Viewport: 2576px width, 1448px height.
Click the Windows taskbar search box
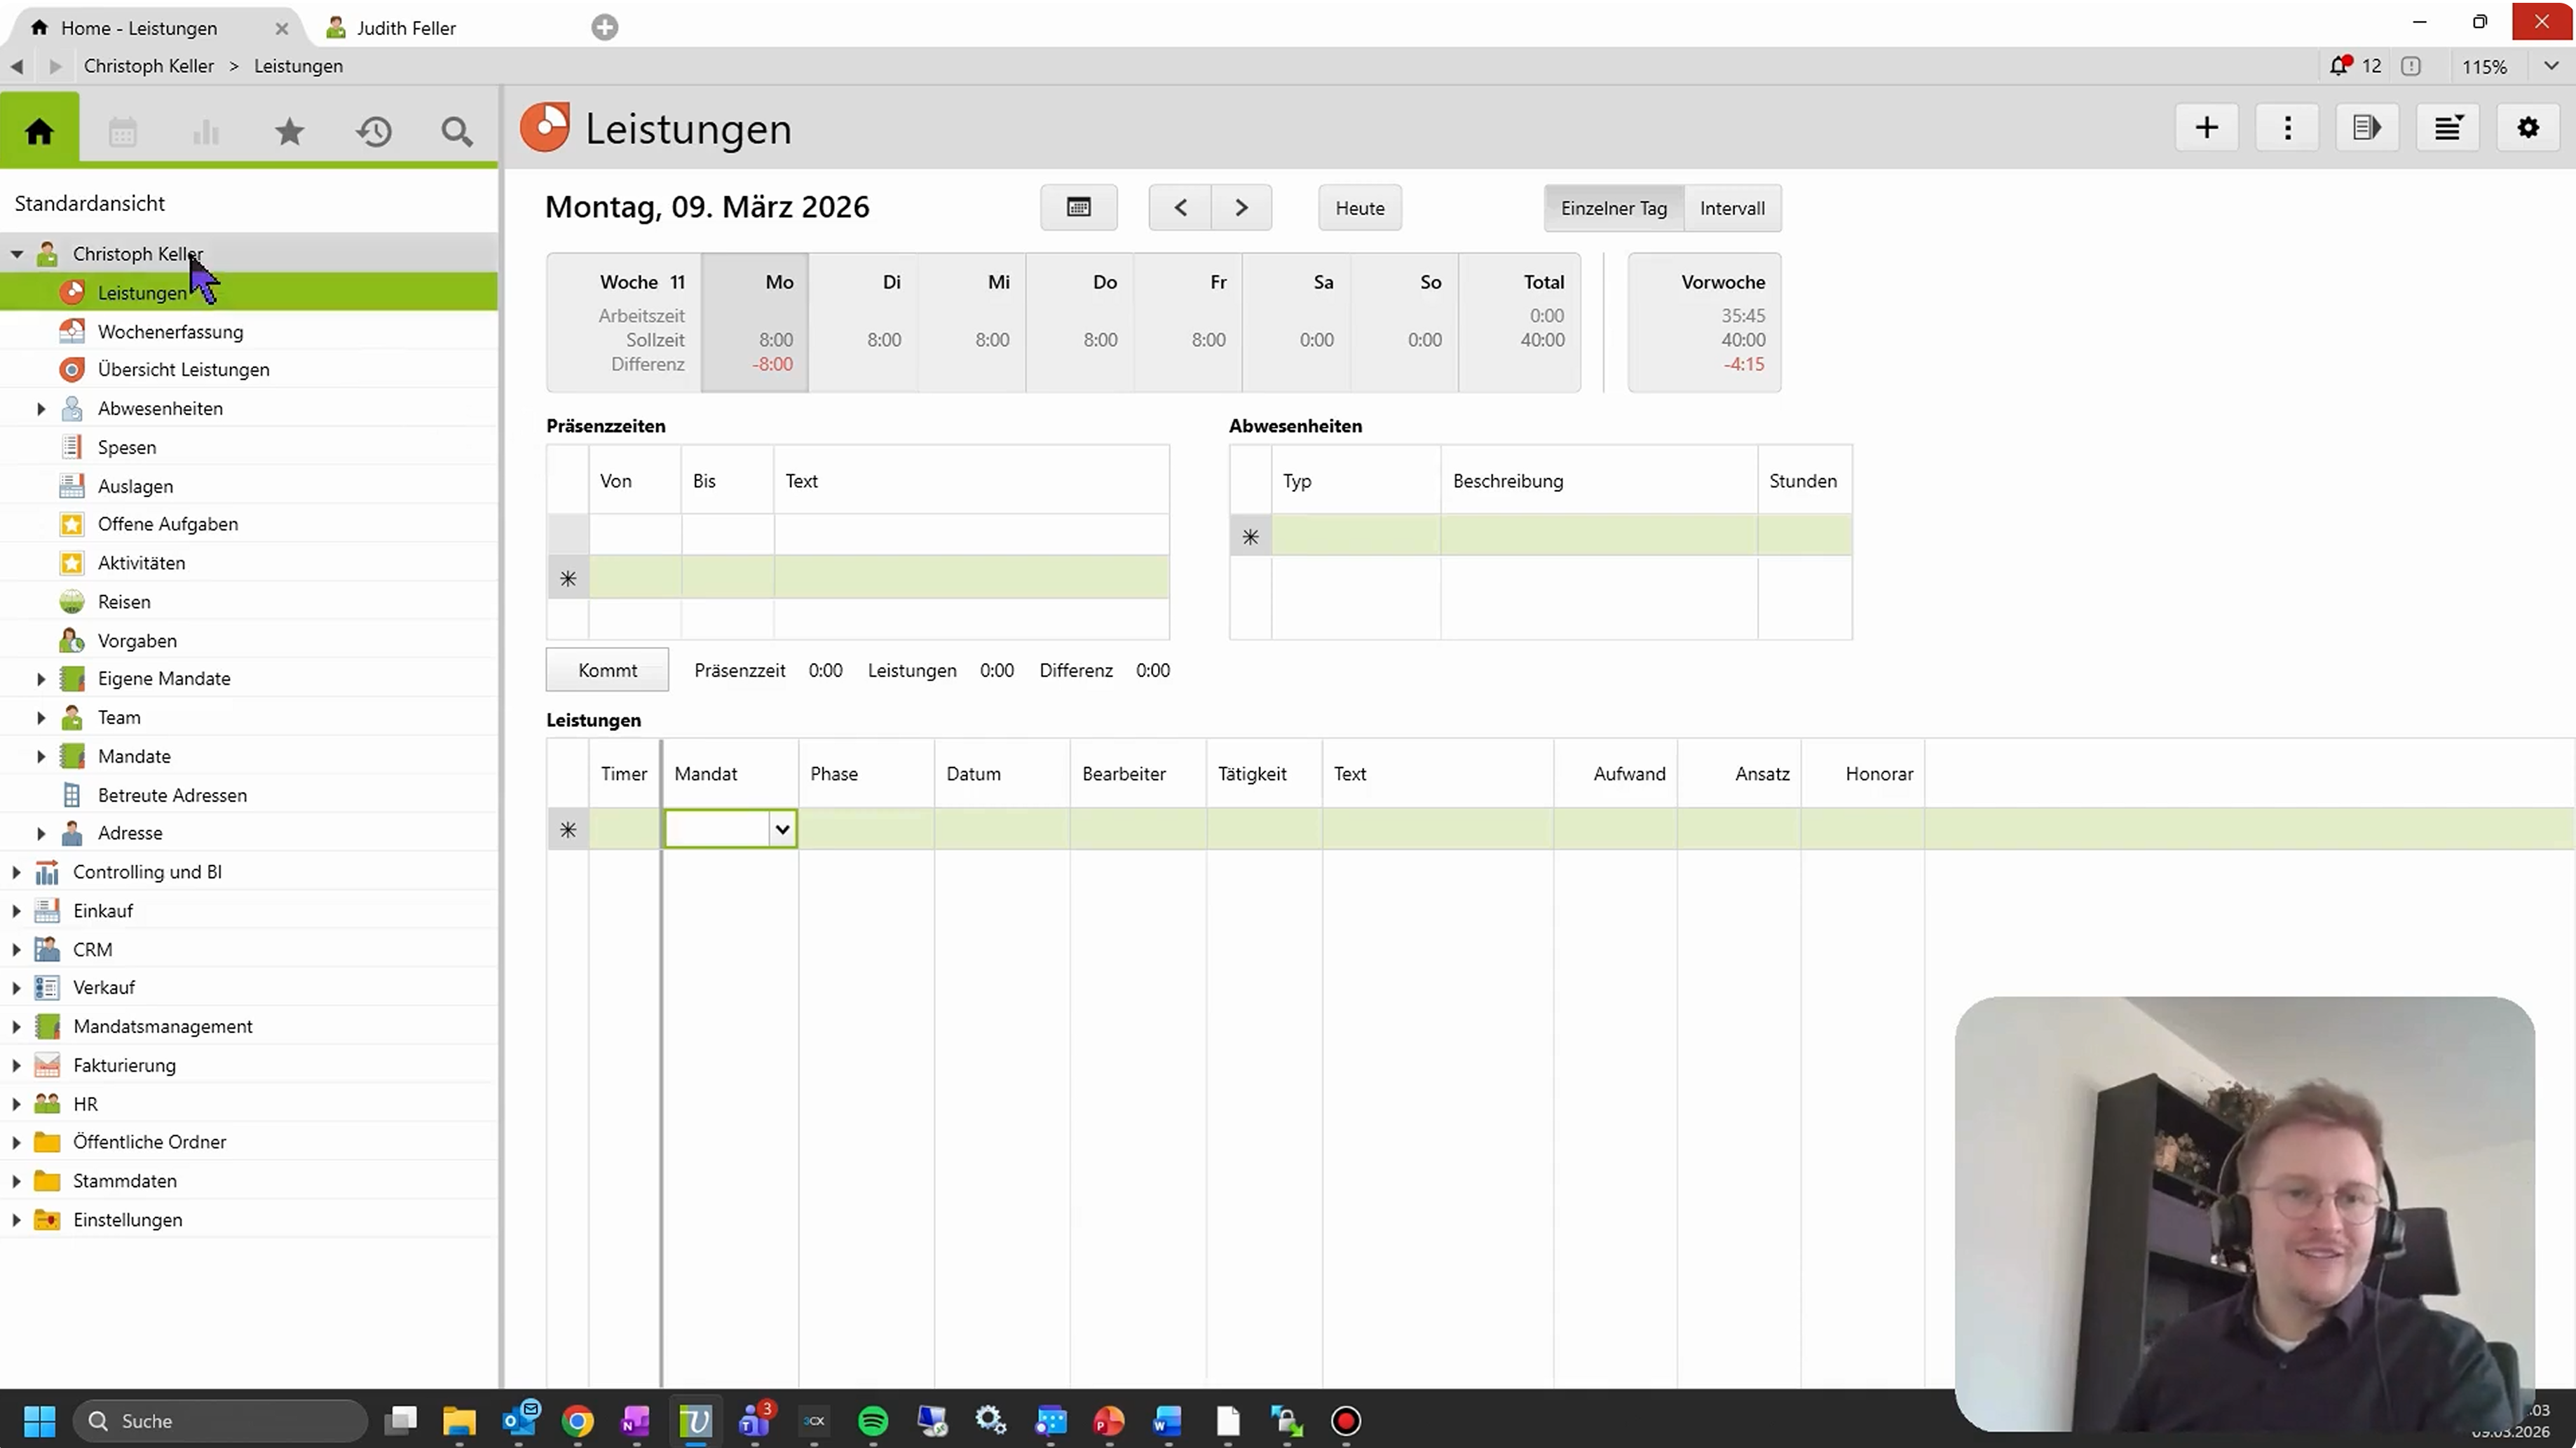click(x=221, y=1421)
